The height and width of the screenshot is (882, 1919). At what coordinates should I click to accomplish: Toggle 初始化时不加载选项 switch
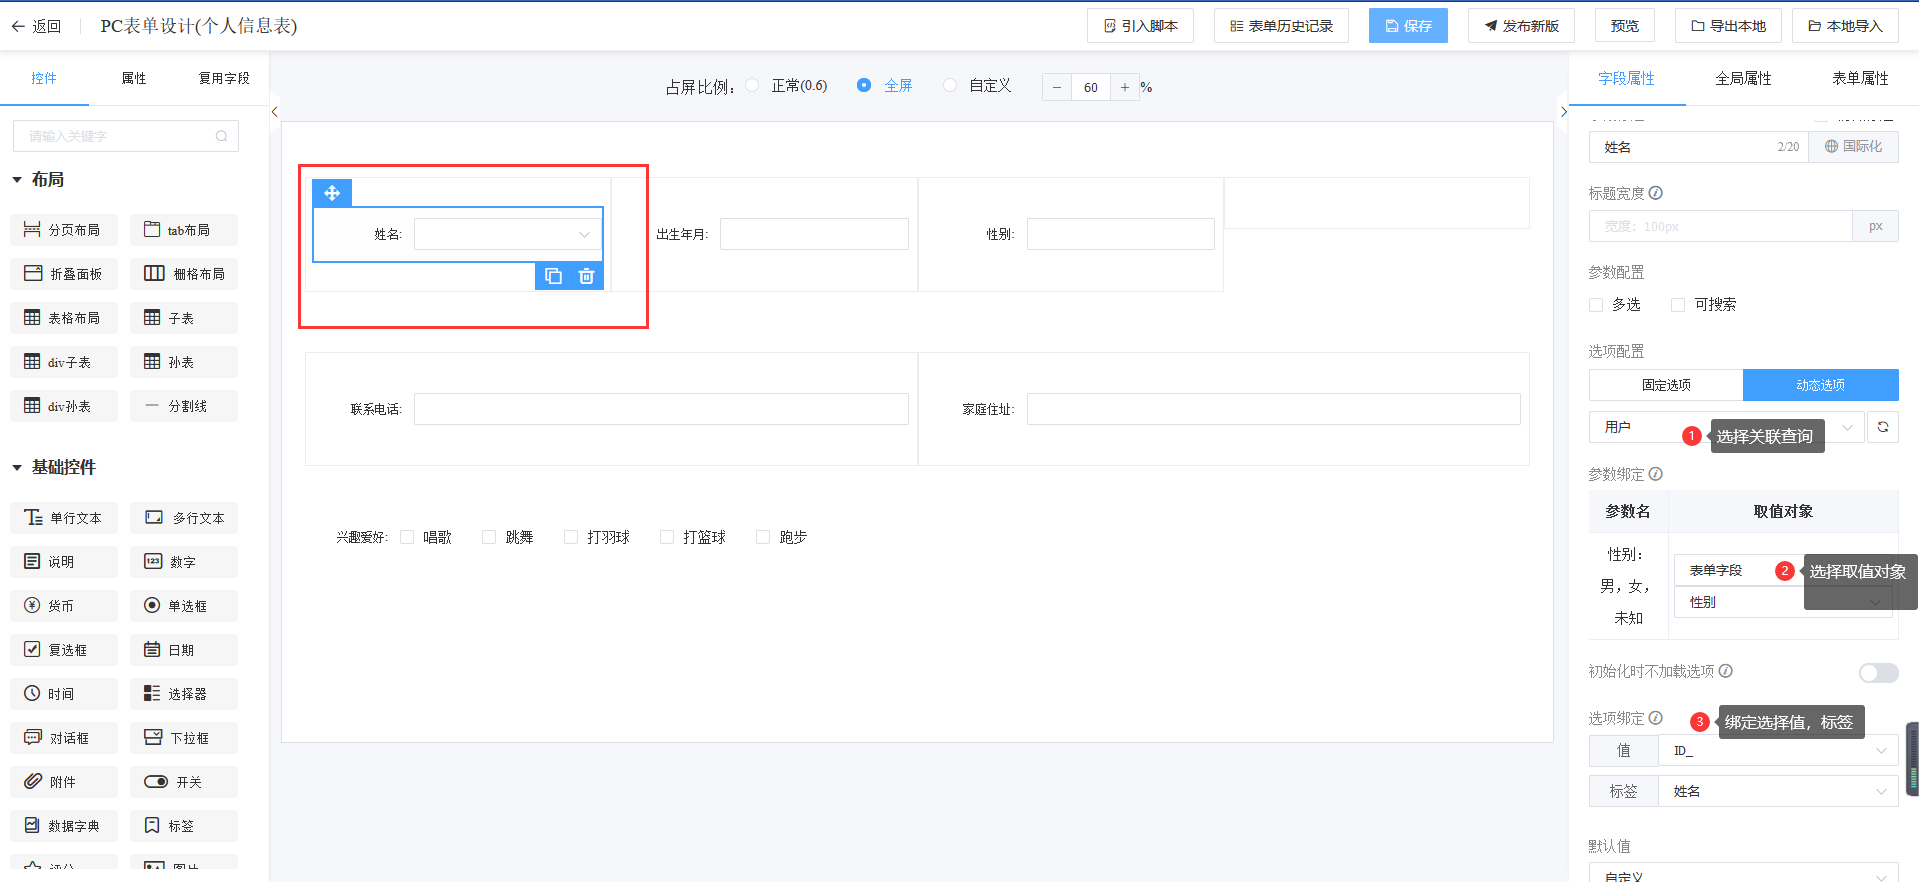[1878, 673]
